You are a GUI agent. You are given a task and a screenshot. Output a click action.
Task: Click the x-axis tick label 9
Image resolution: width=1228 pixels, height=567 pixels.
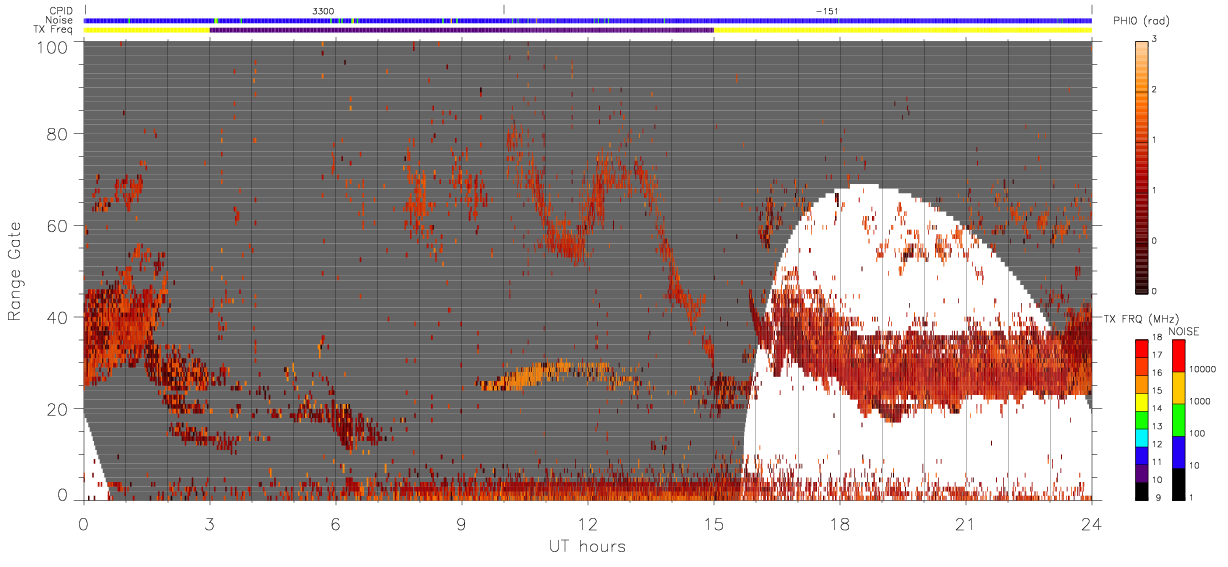[x=462, y=525]
